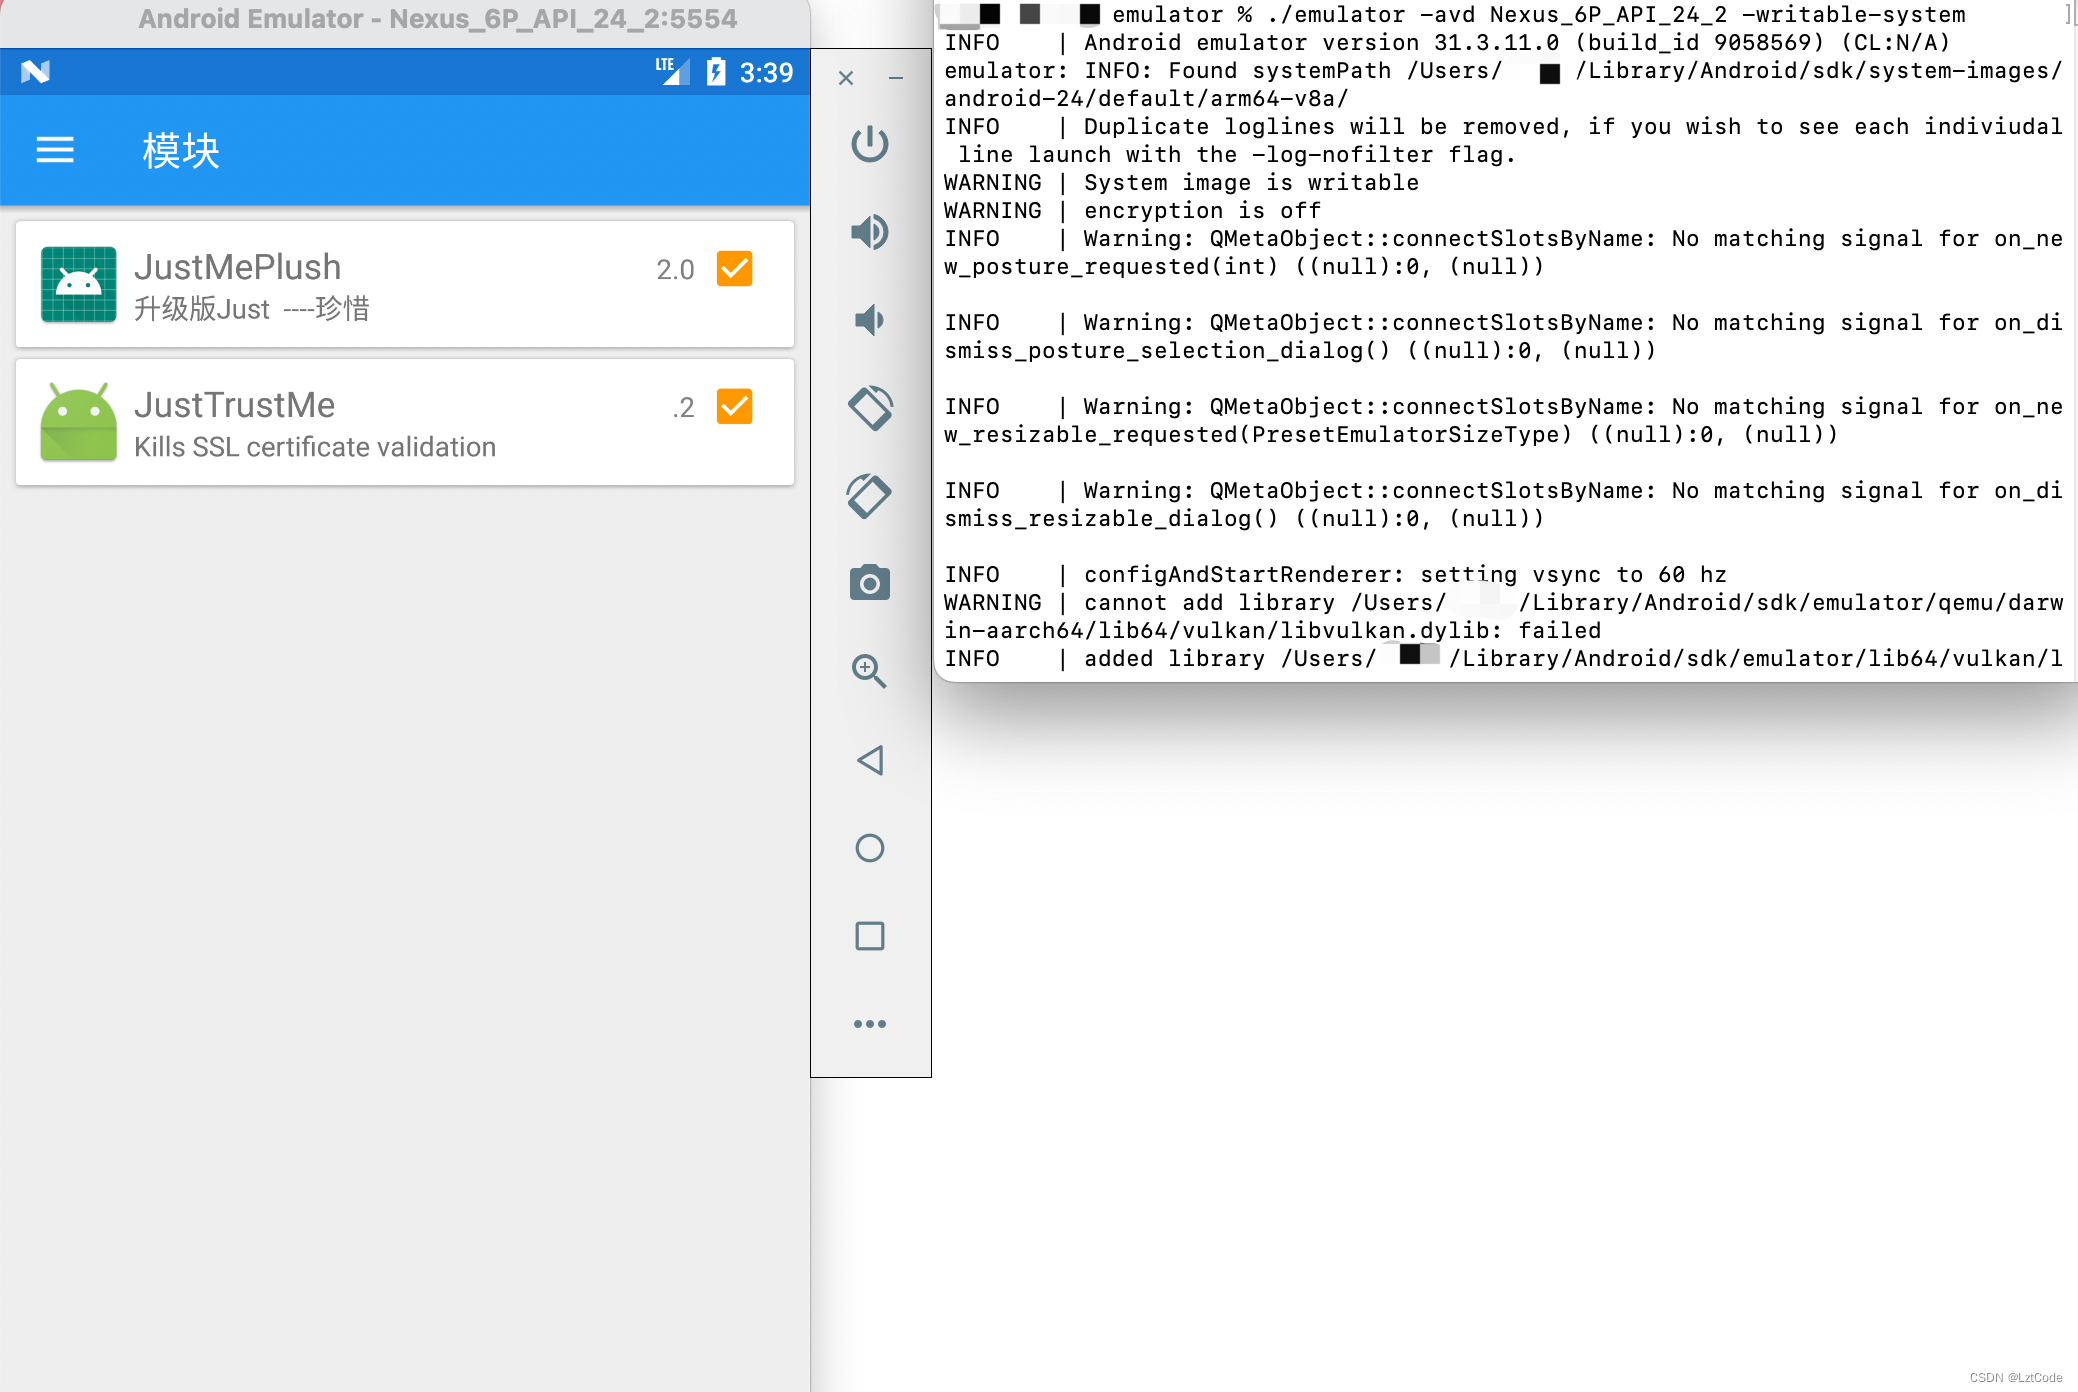Tap the battery charging icon
The image size is (2078, 1392).
point(716,72)
